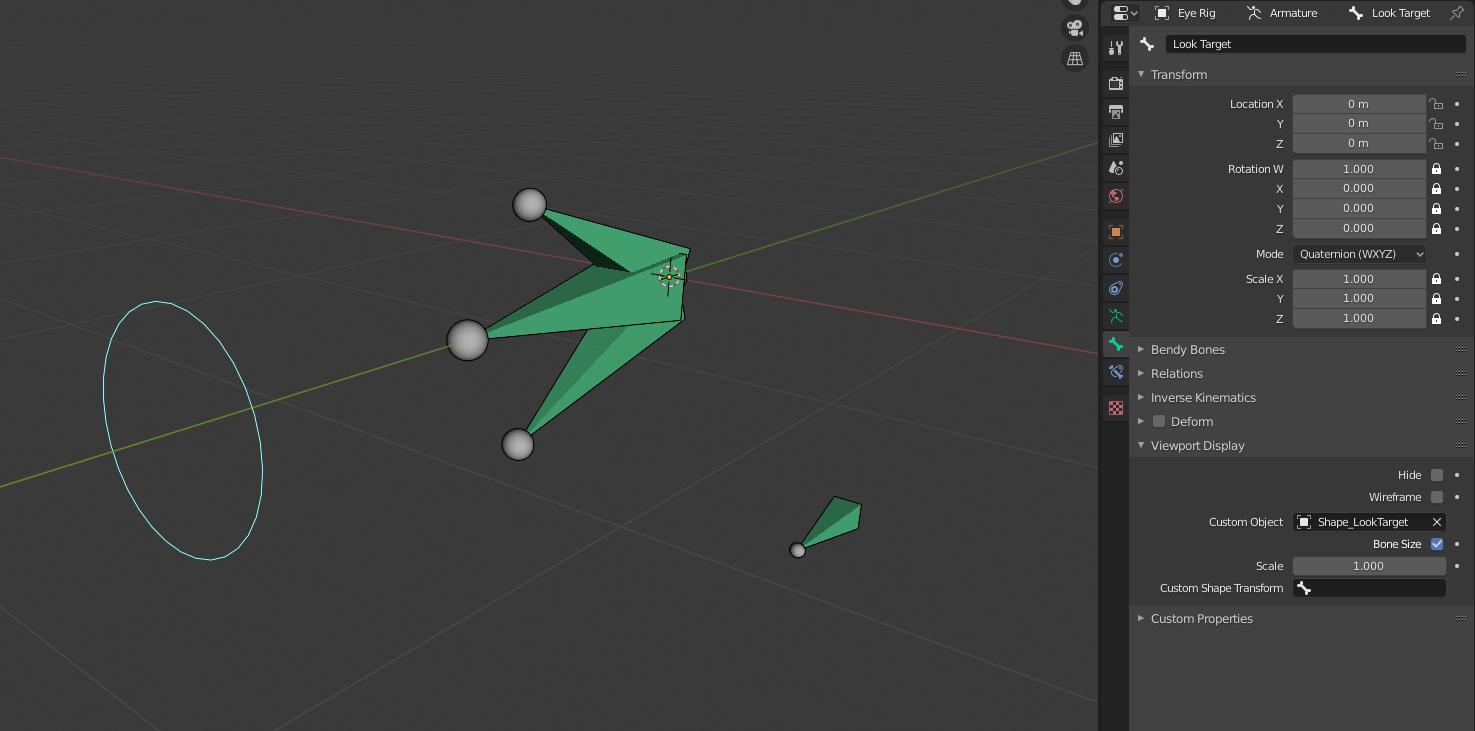1475x731 pixels.
Task: Click the animate dot for Location X
Action: point(1457,104)
